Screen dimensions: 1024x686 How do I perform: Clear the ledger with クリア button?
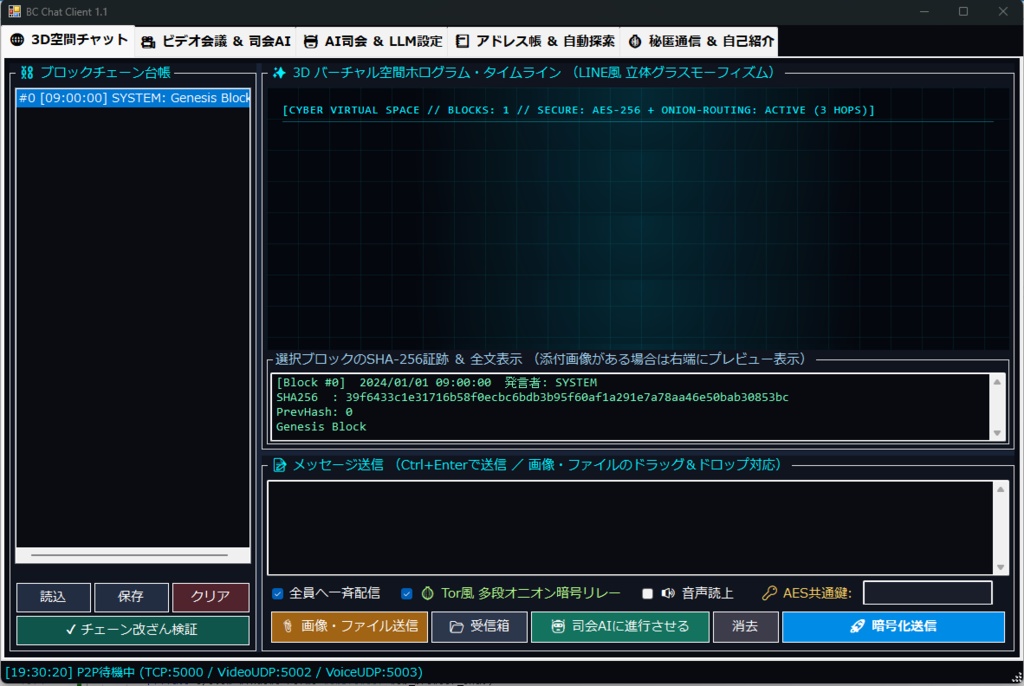pos(210,596)
